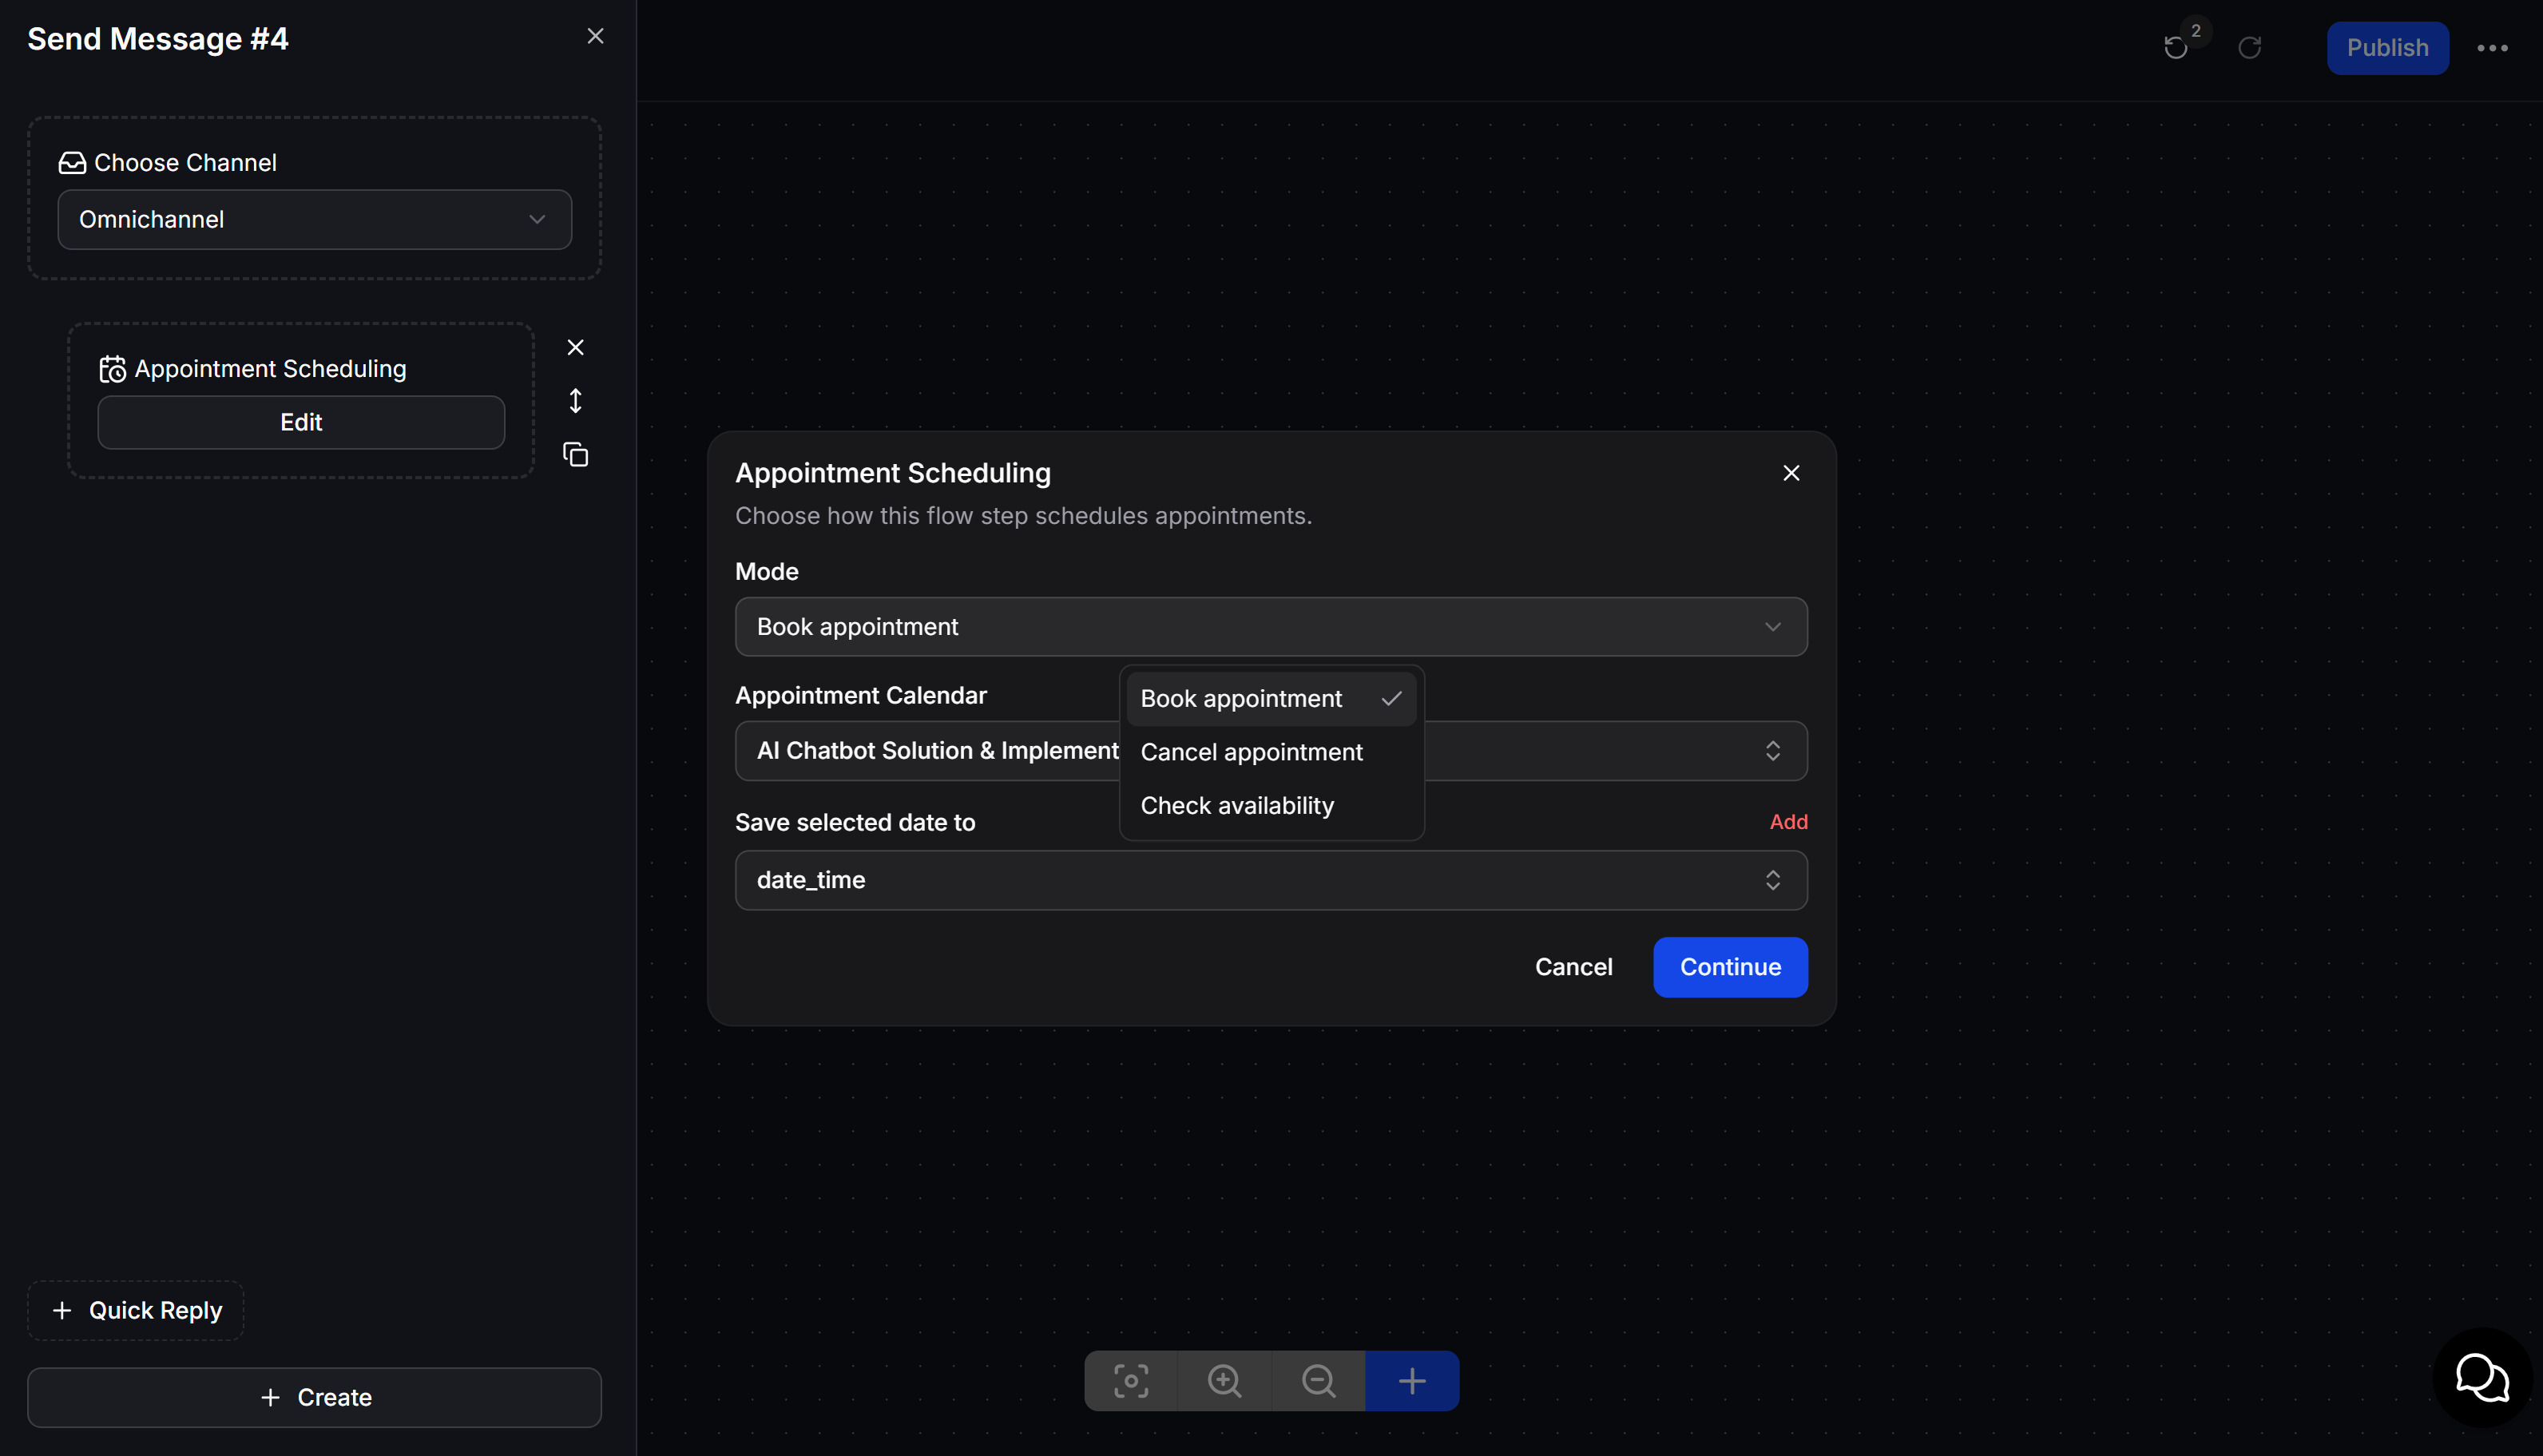Close the Appointment Scheduling dialog
2543x1456 pixels.
point(1791,472)
